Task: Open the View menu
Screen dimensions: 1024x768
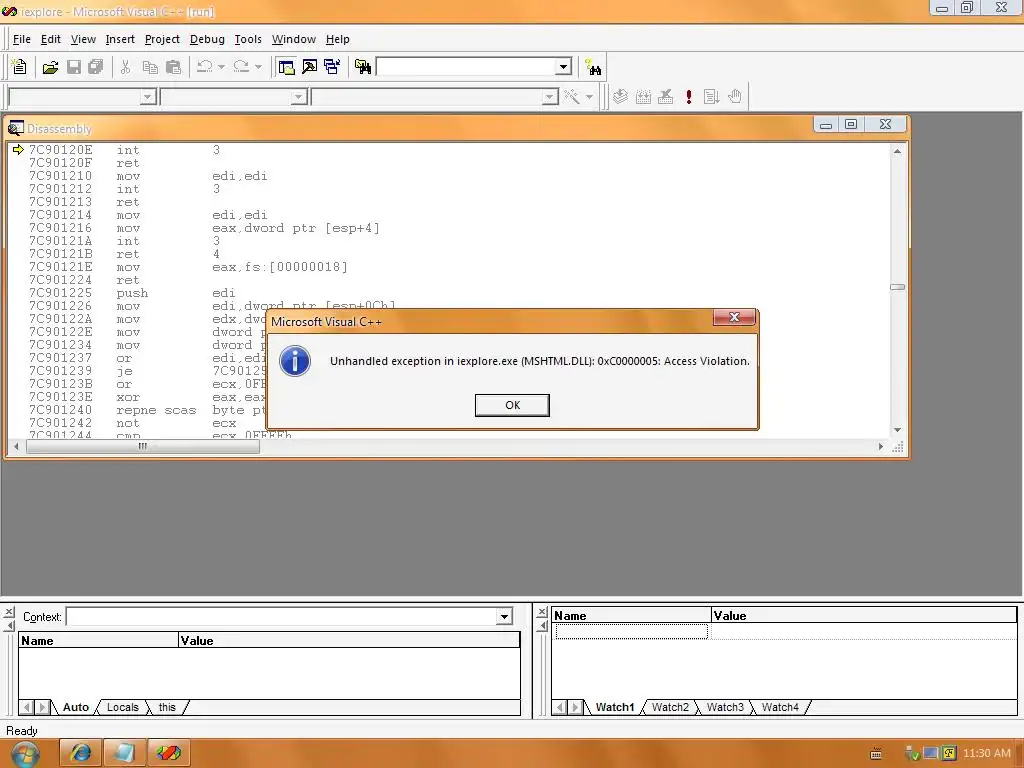Action: pos(83,39)
